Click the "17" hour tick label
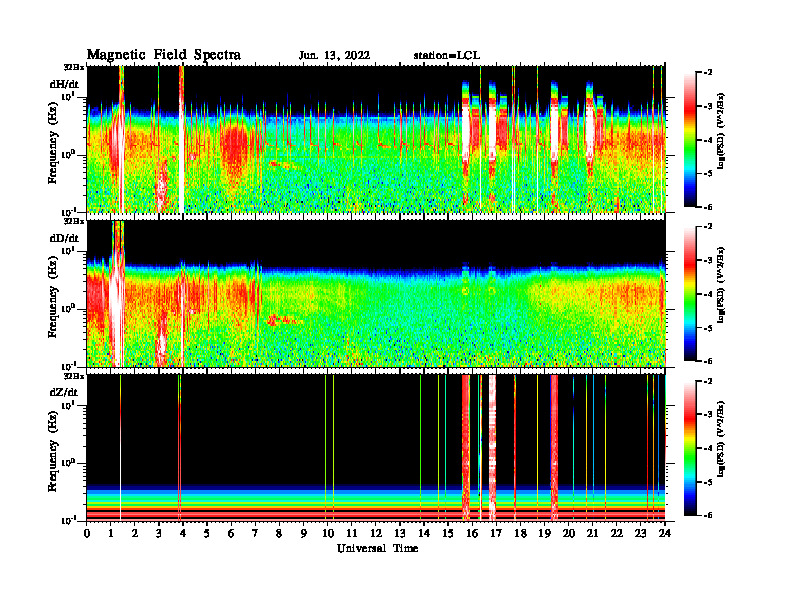Screen dimensions: 792x612 coord(496,533)
